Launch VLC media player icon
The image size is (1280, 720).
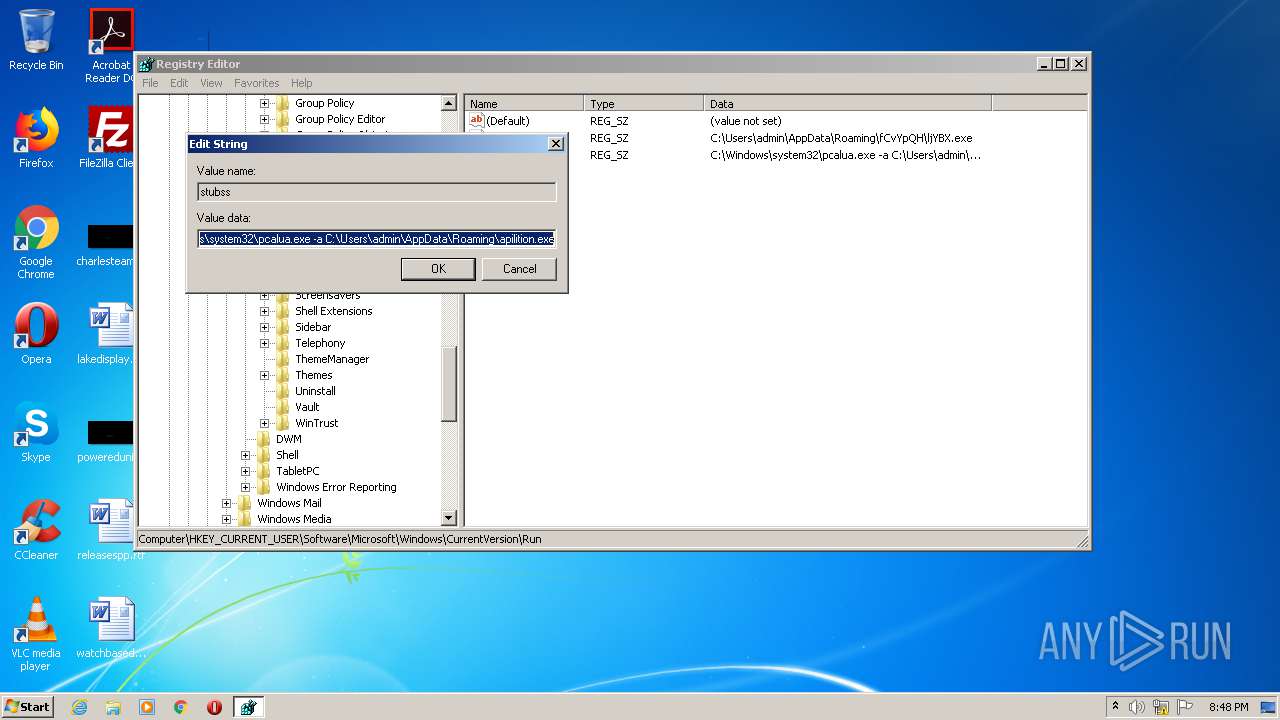(36, 634)
